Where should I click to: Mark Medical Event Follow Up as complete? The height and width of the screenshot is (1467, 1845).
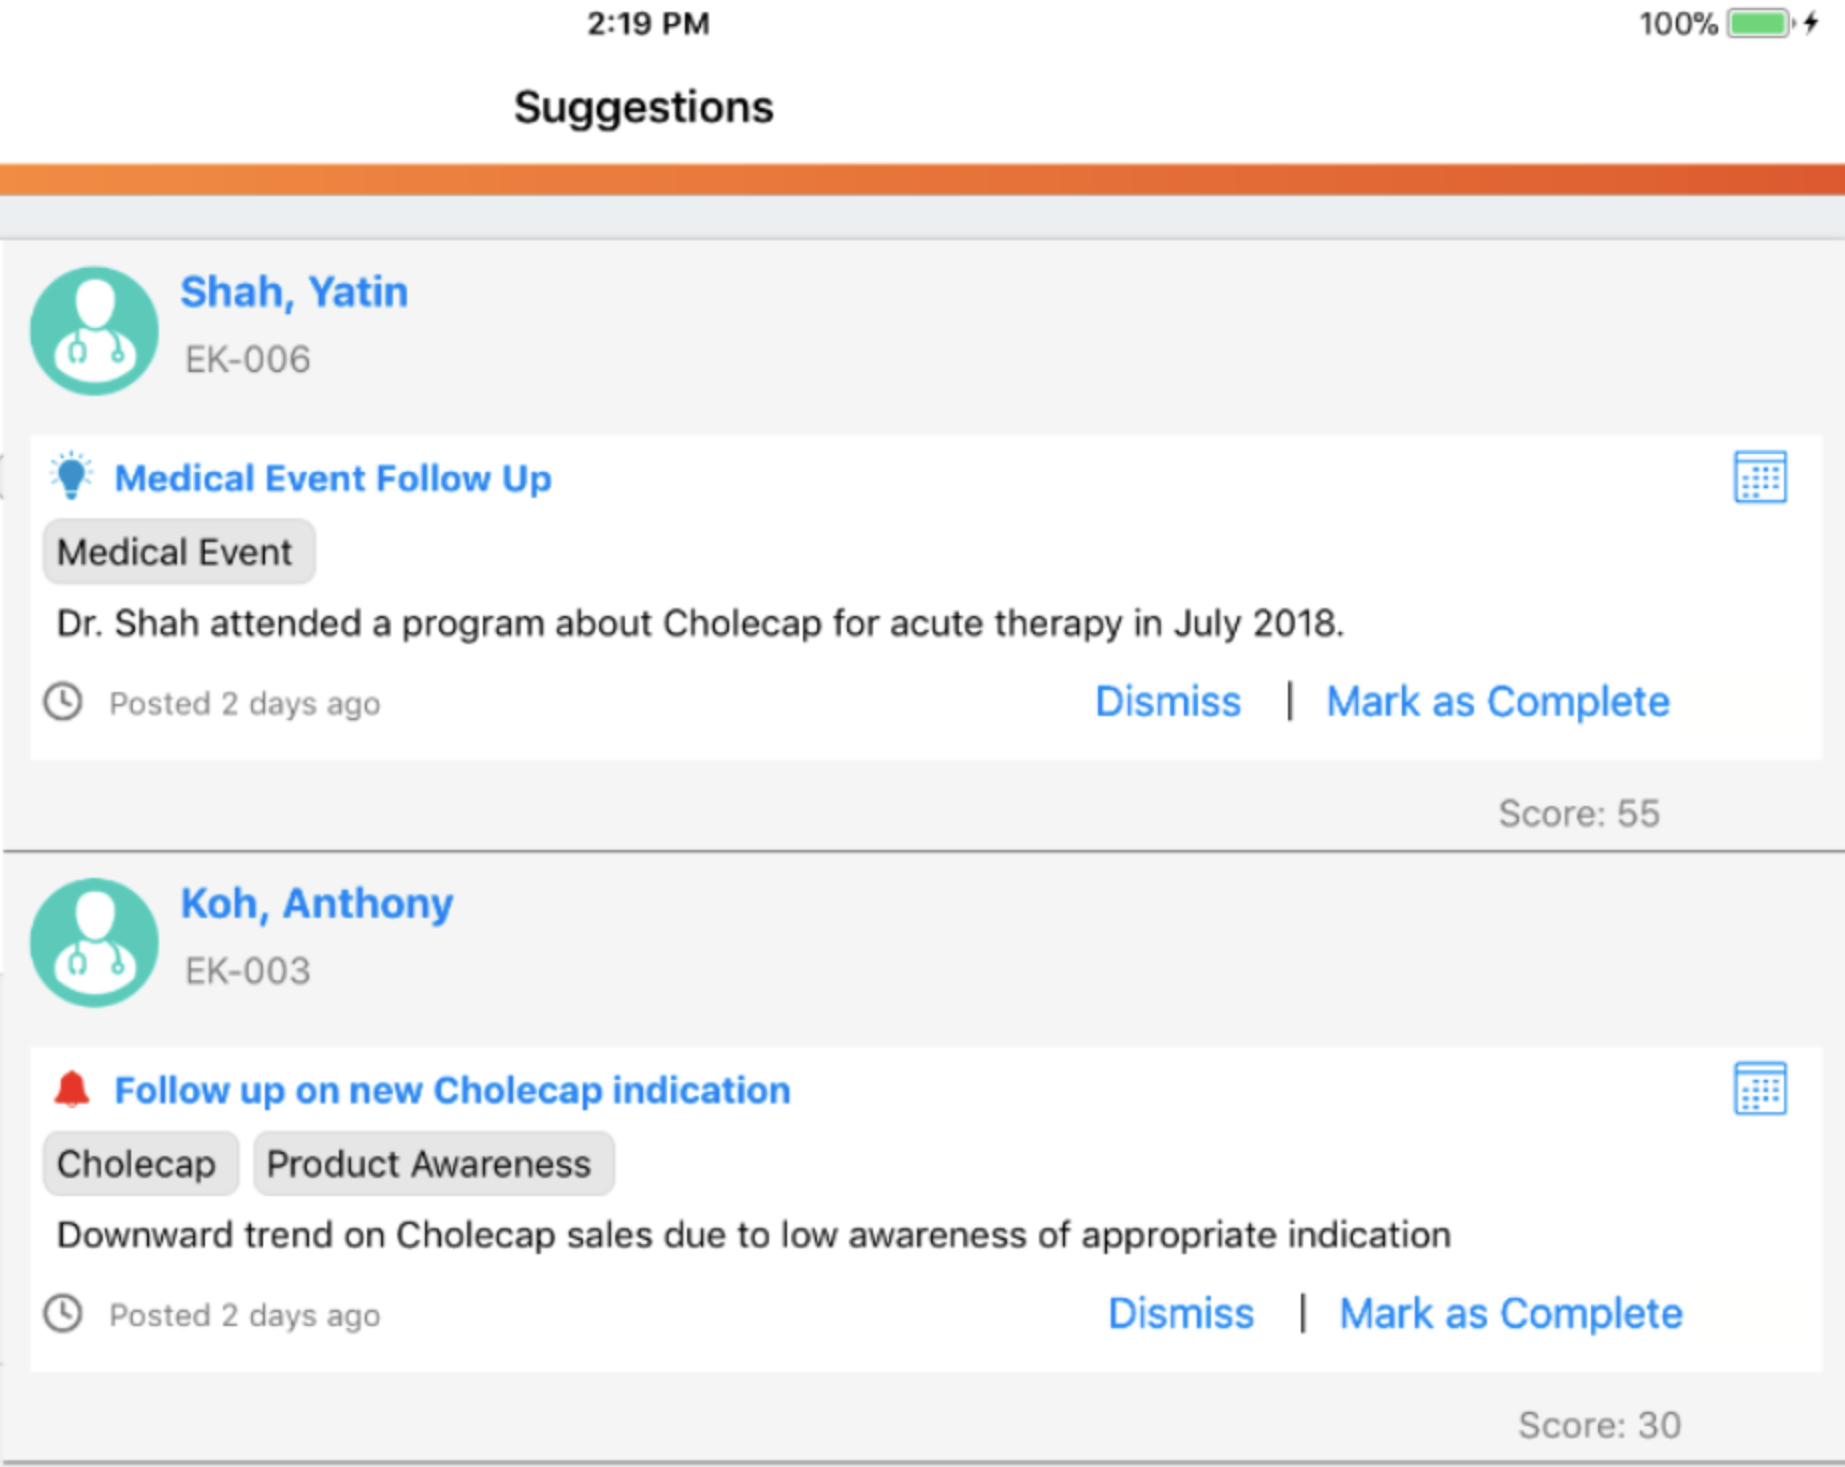coord(1497,702)
